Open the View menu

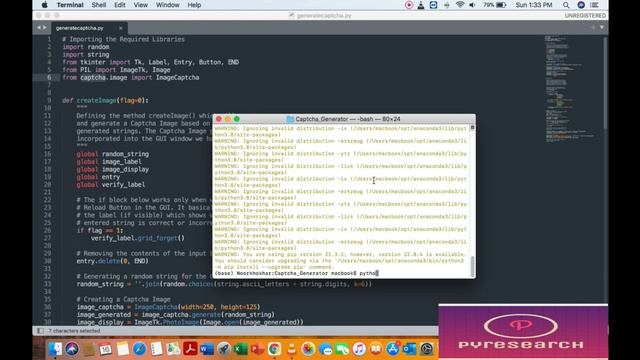[x=140, y=5]
